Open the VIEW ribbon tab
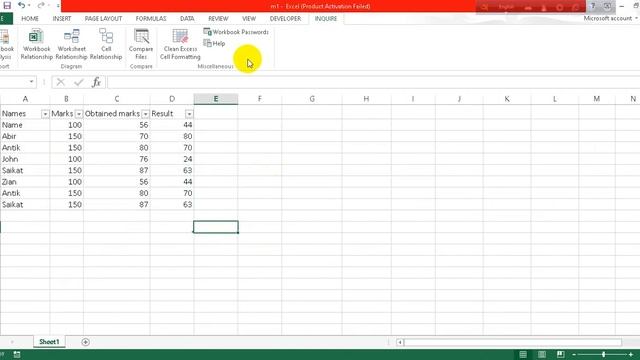The width and height of the screenshot is (640, 360). [249, 19]
